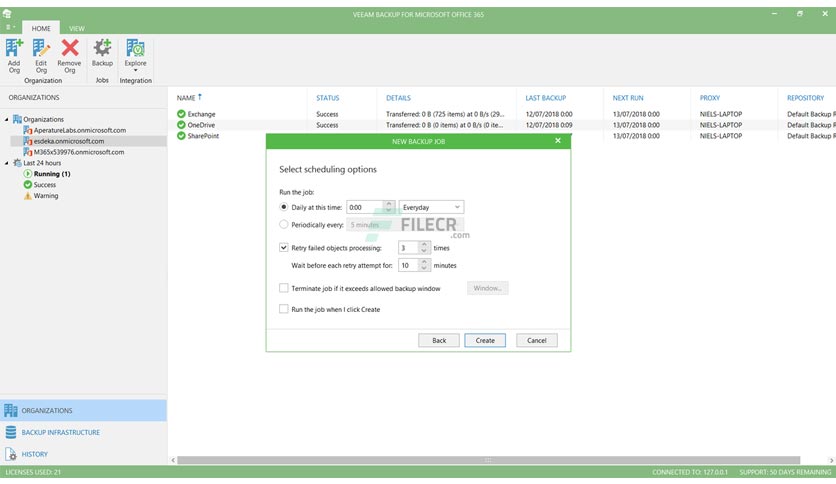The height and width of the screenshot is (484, 836).
Task: Open the BACKUP INFRASTRUCTURE navigation section
Action: point(83,432)
